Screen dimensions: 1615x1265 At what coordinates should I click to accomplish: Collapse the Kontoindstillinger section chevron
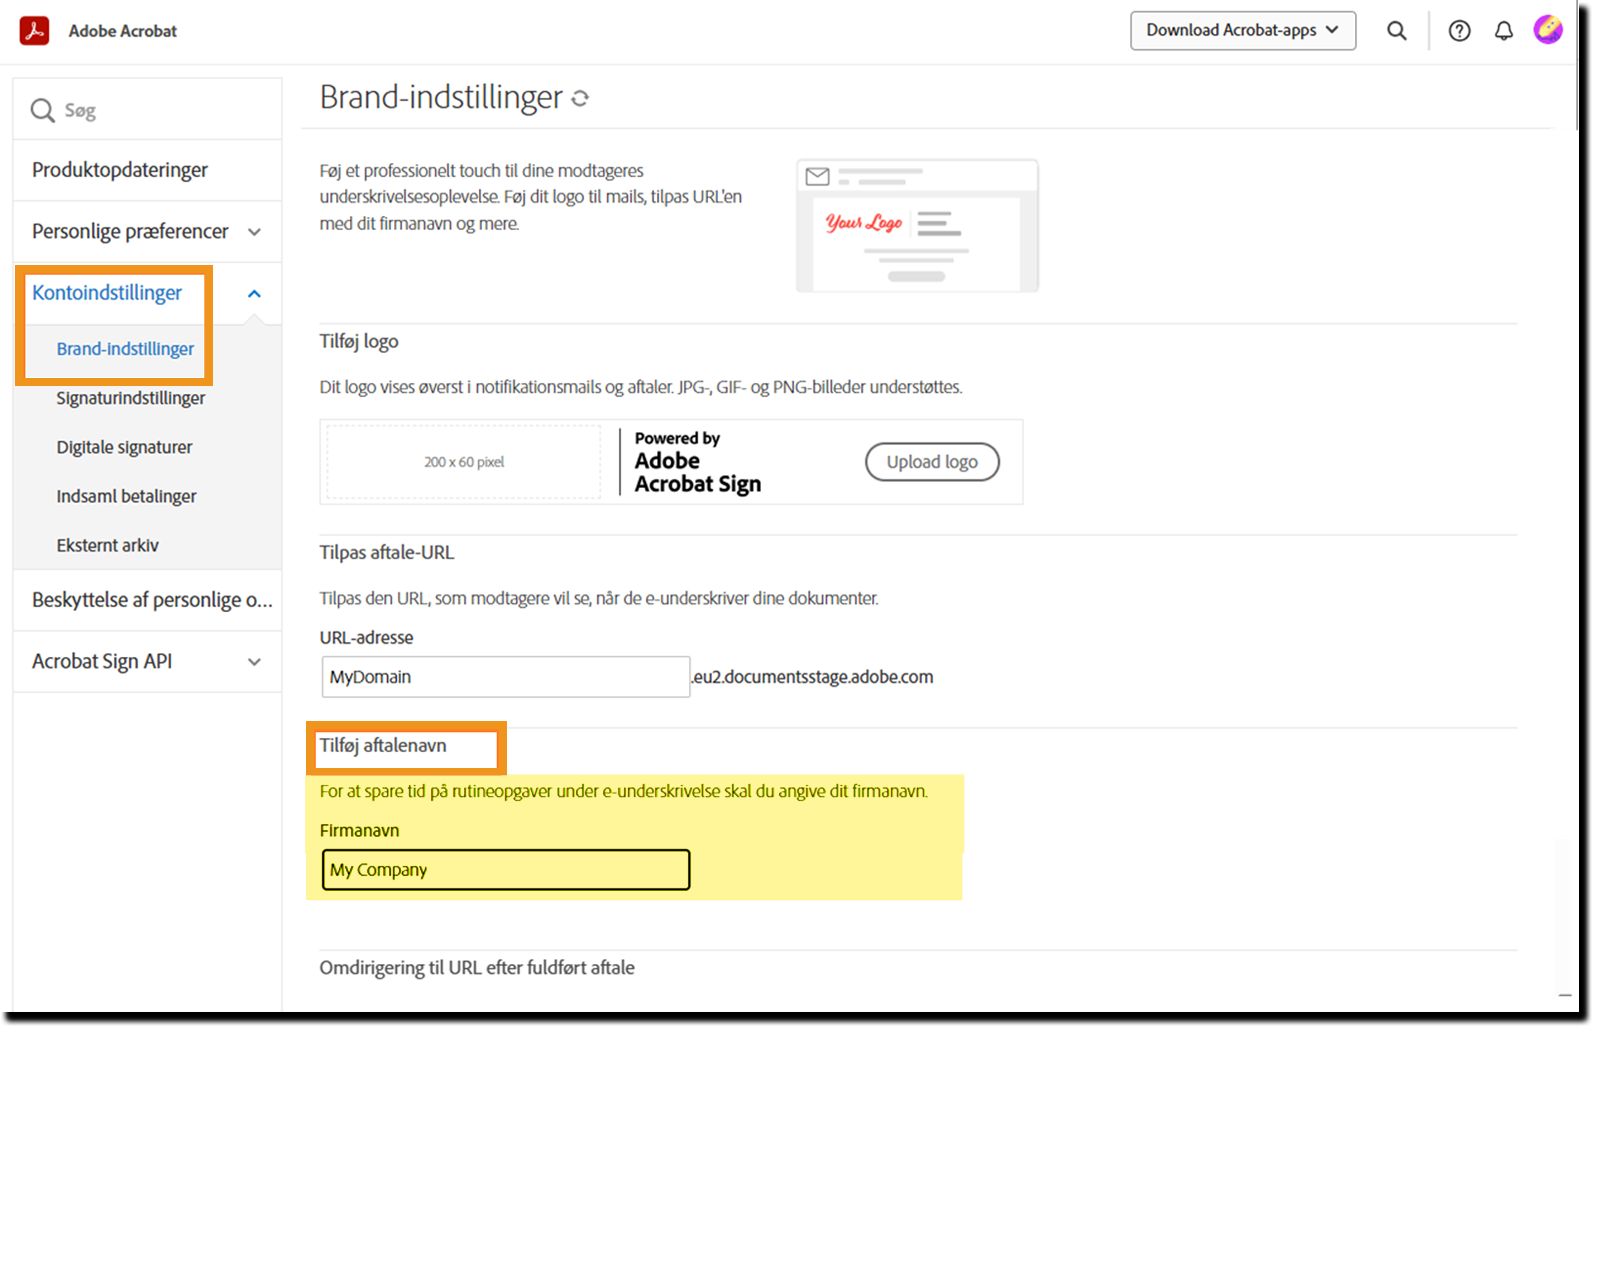(254, 294)
